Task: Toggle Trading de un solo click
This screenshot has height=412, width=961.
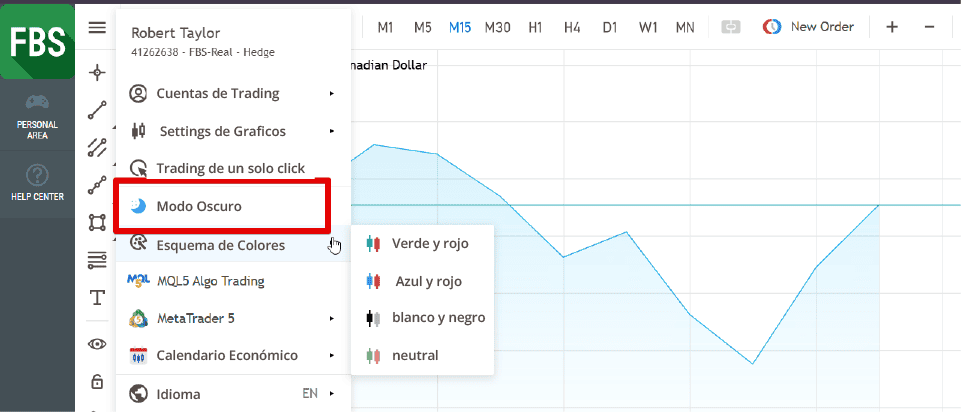Action: pyautogui.click(x=230, y=168)
